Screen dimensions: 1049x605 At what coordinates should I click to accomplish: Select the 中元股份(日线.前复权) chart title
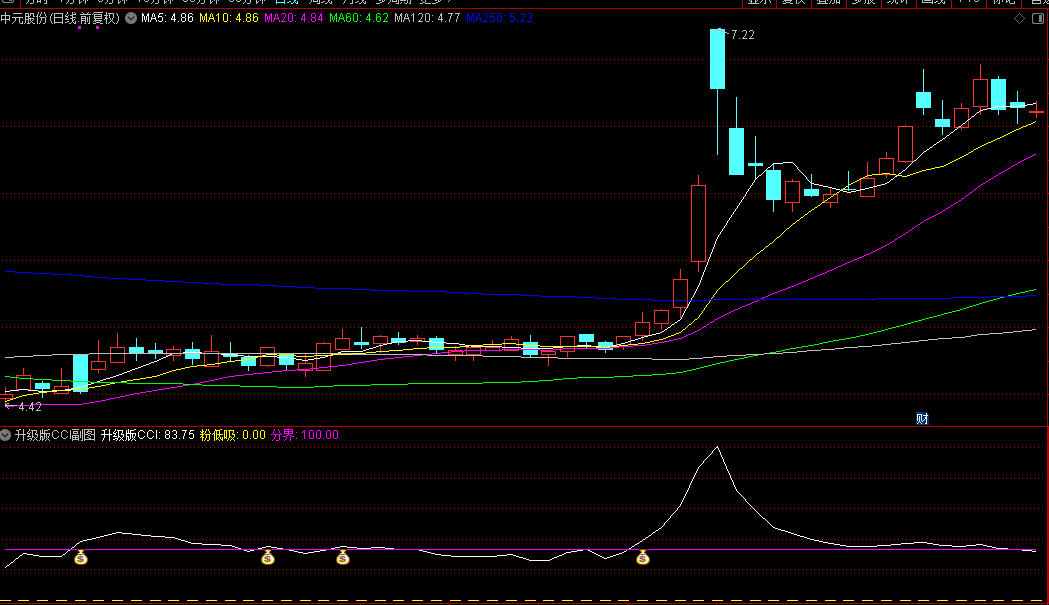tap(60, 19)
